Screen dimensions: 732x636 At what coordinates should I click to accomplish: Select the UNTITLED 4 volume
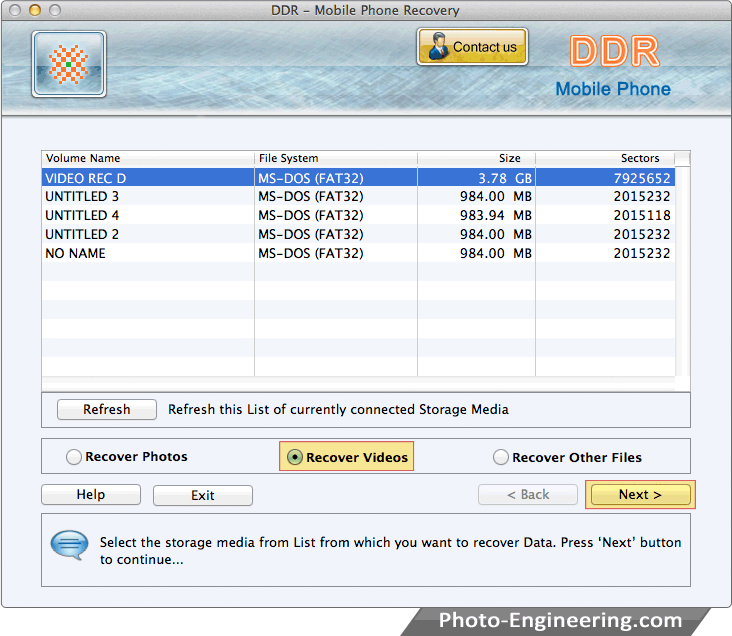(359, 215)
